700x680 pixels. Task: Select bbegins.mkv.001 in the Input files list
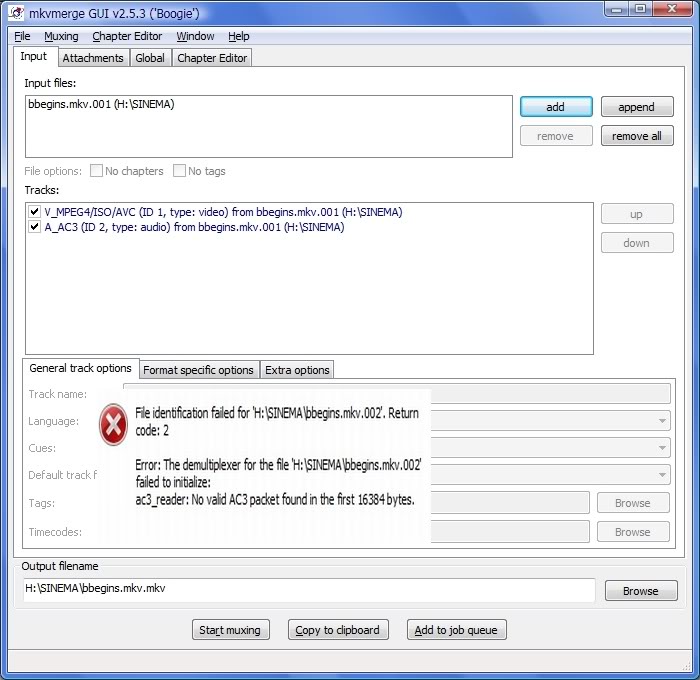101,104
